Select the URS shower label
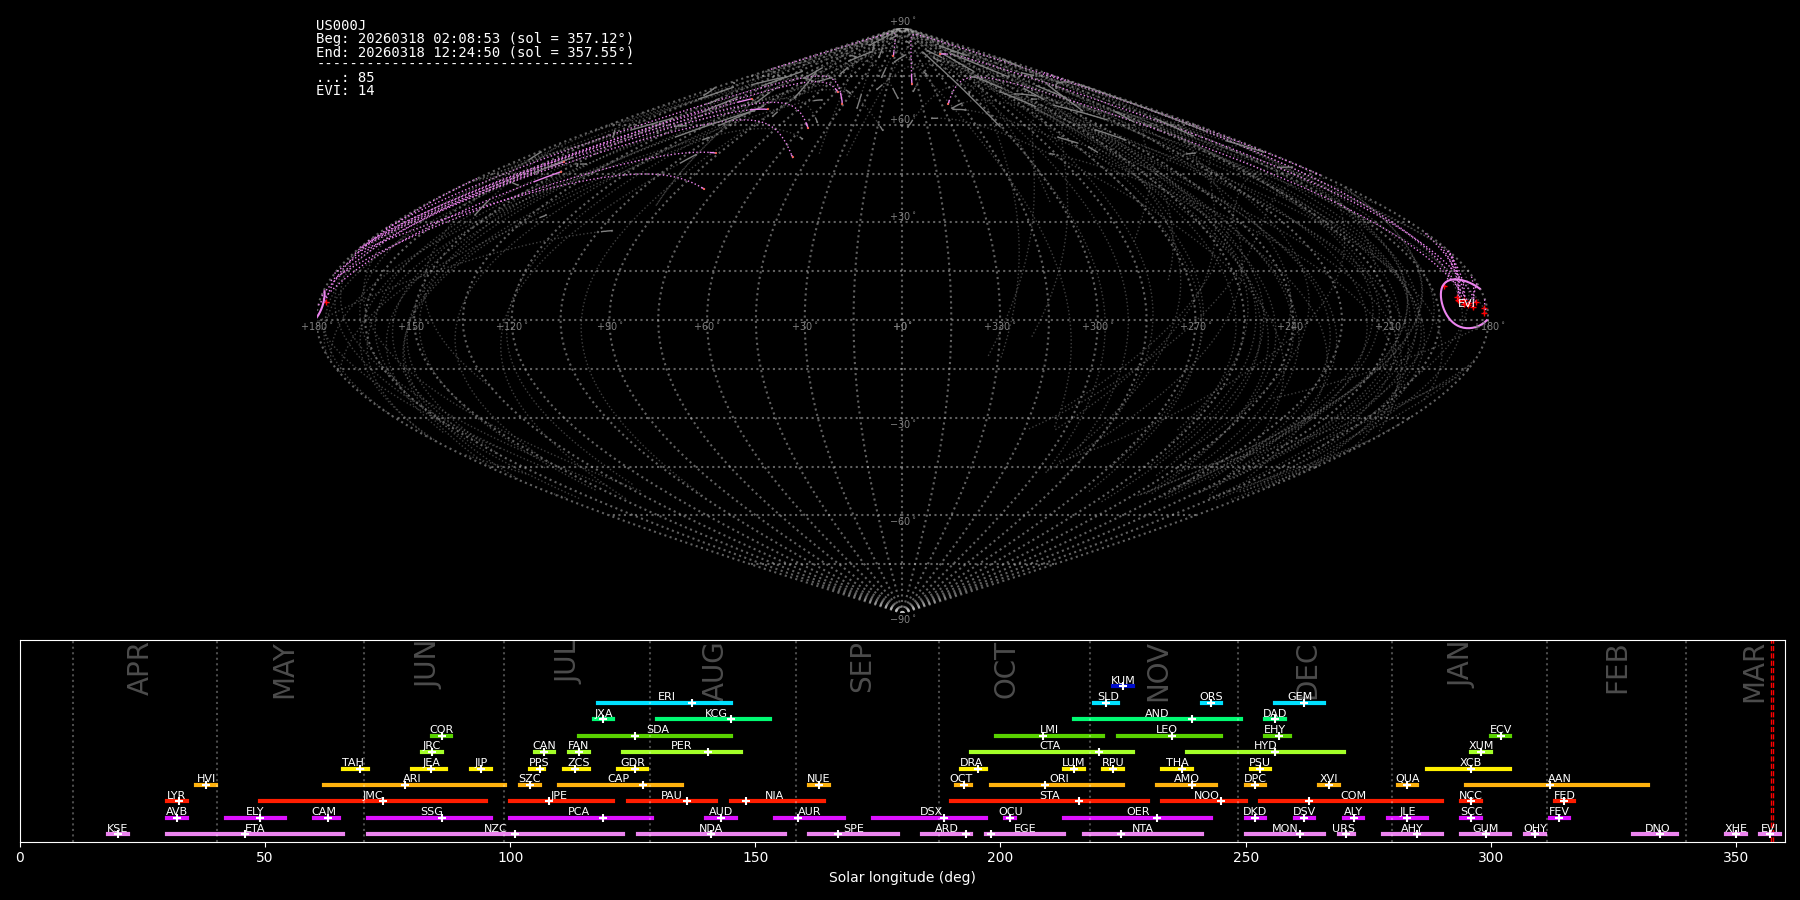Screen dimensions: 1800x900 (1343, 829)
